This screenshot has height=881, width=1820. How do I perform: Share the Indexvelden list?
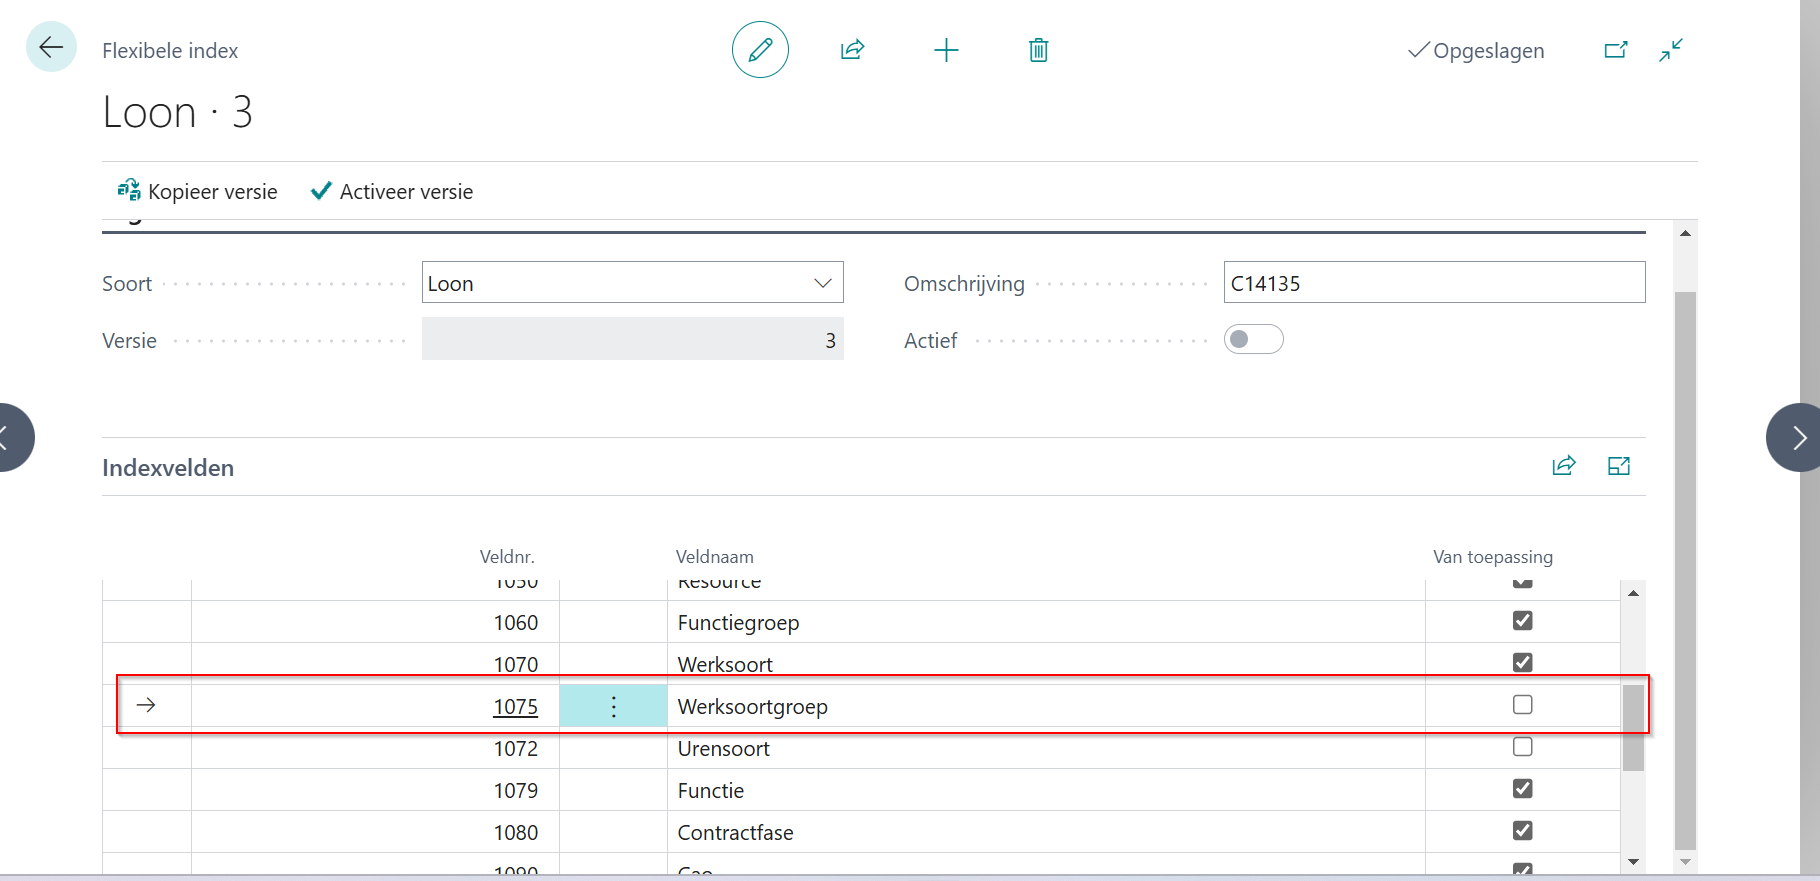tap(1563, 466)
